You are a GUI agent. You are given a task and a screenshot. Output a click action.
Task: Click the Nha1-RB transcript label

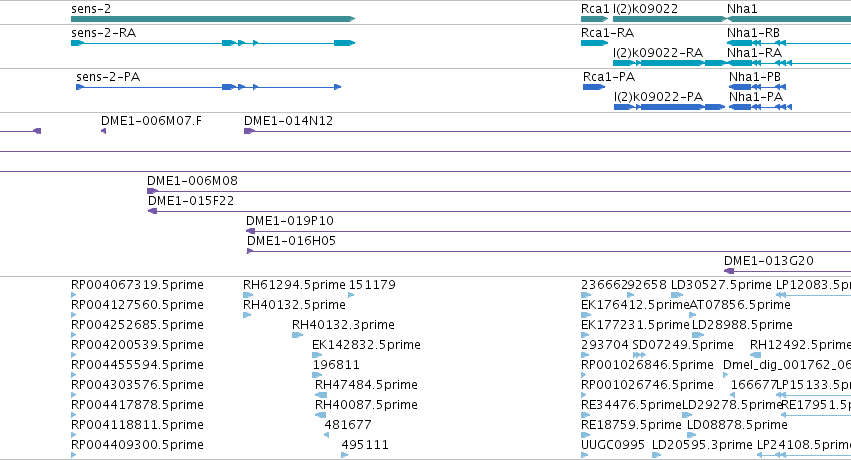click(754, 33)
